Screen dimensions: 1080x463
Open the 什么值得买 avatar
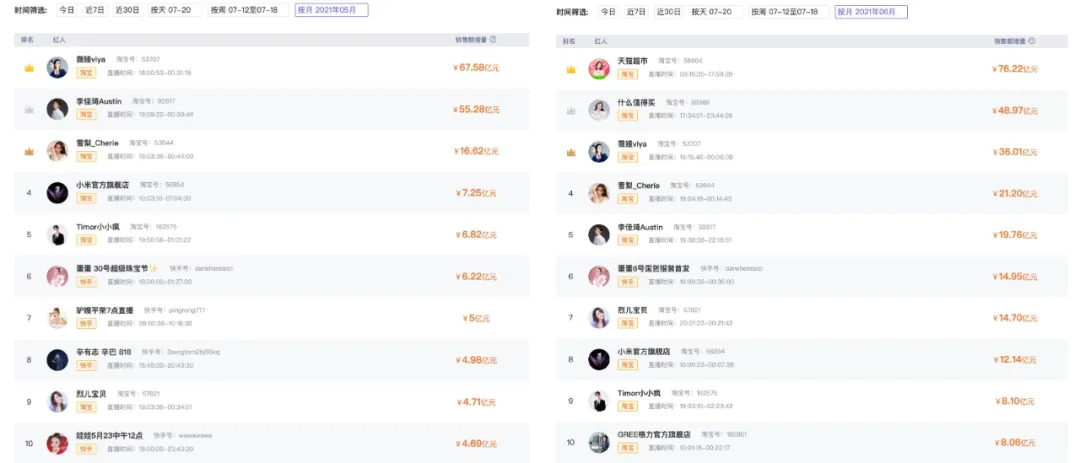599,110
